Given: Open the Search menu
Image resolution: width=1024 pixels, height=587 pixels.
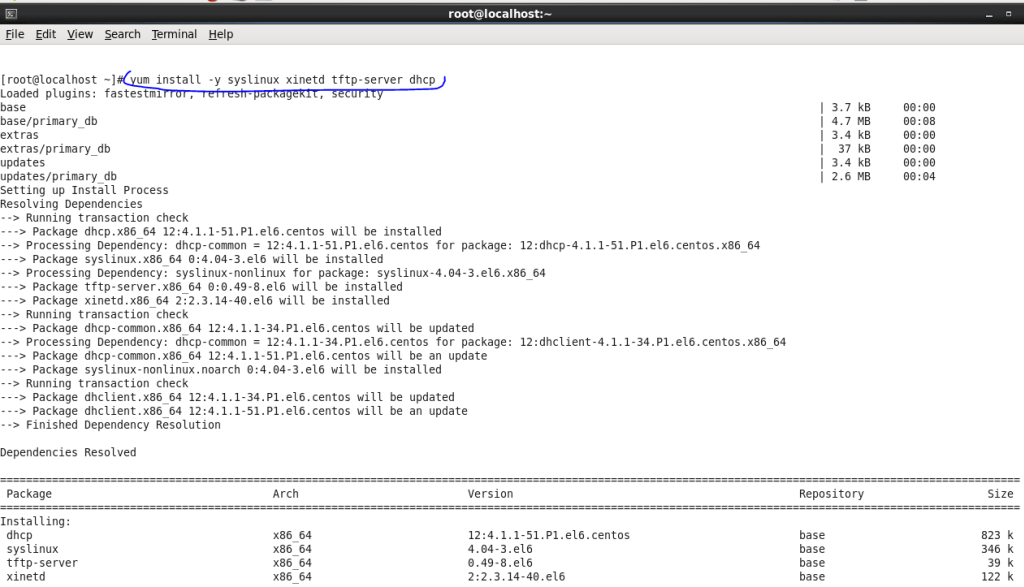Looking at the screenshot, I should [122, 34].
